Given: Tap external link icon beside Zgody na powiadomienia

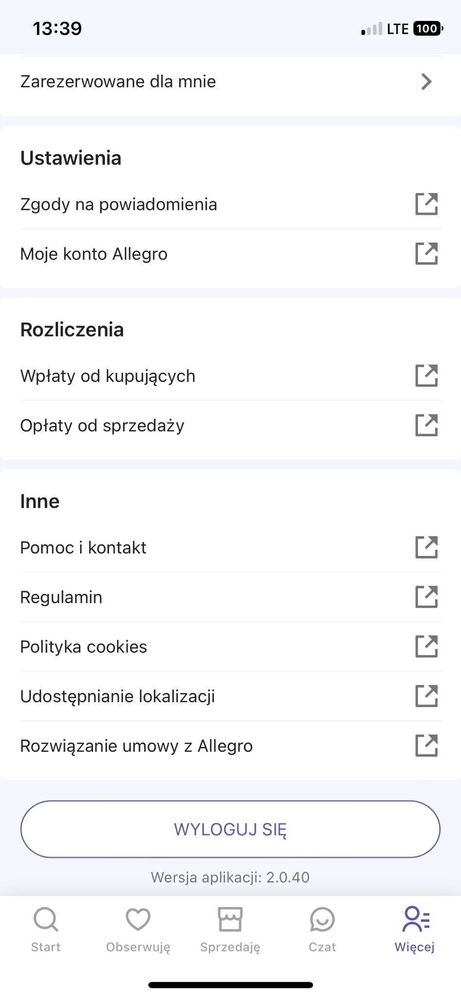Looking at the screenshot, I should pyautogui.click(x=427, y=204).
